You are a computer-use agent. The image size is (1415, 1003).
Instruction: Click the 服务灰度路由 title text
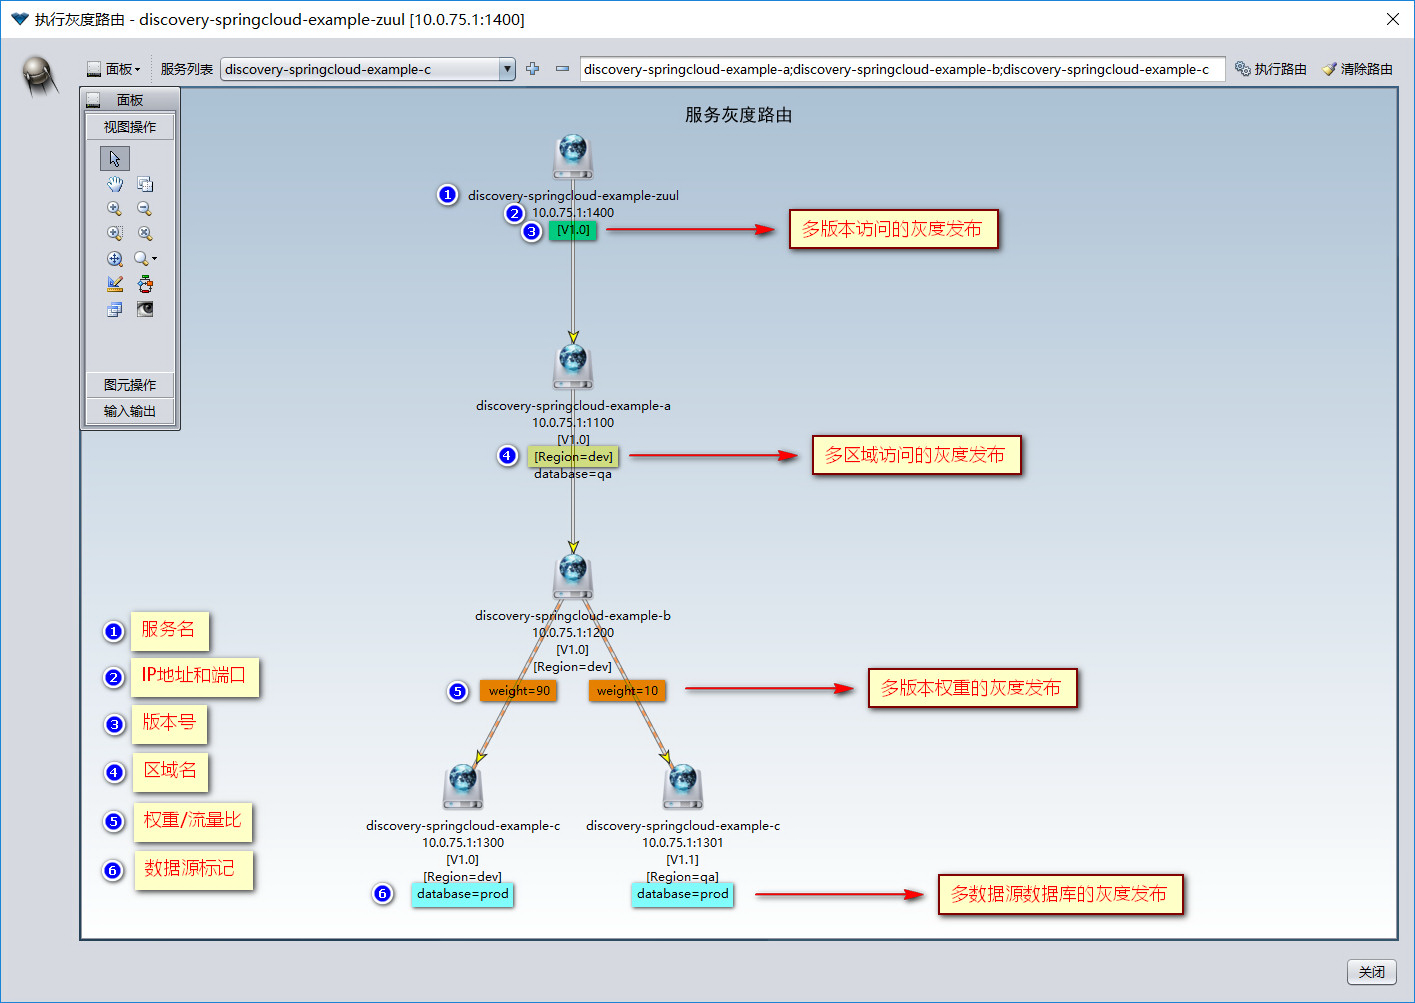pyautogui.click(x=739, y=115)
